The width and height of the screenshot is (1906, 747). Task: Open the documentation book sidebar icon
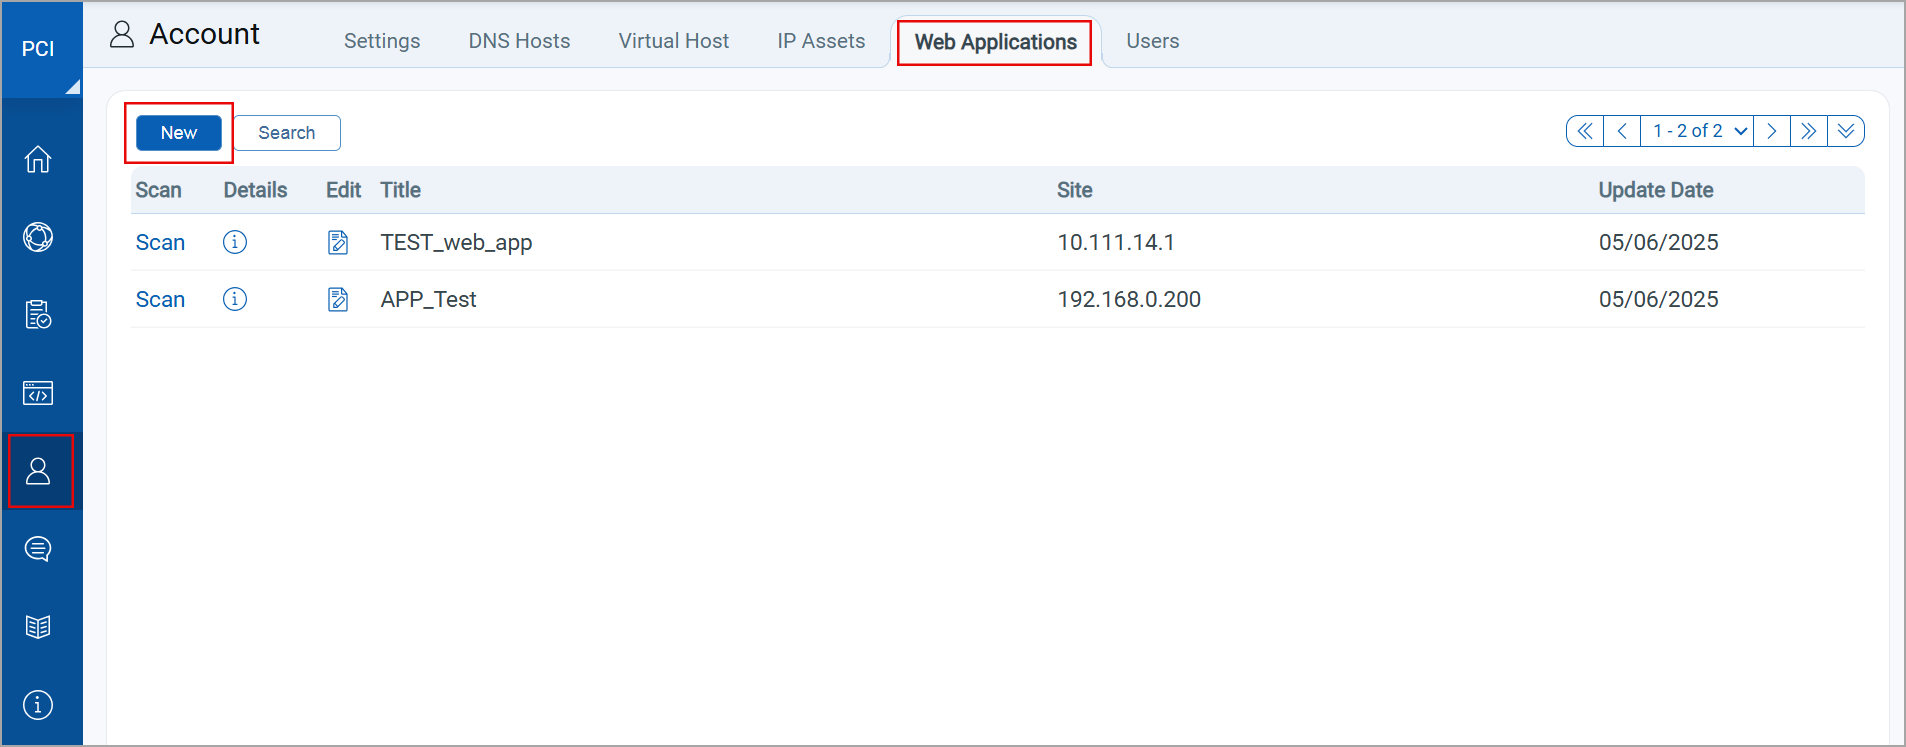click(x=38, y=627)
